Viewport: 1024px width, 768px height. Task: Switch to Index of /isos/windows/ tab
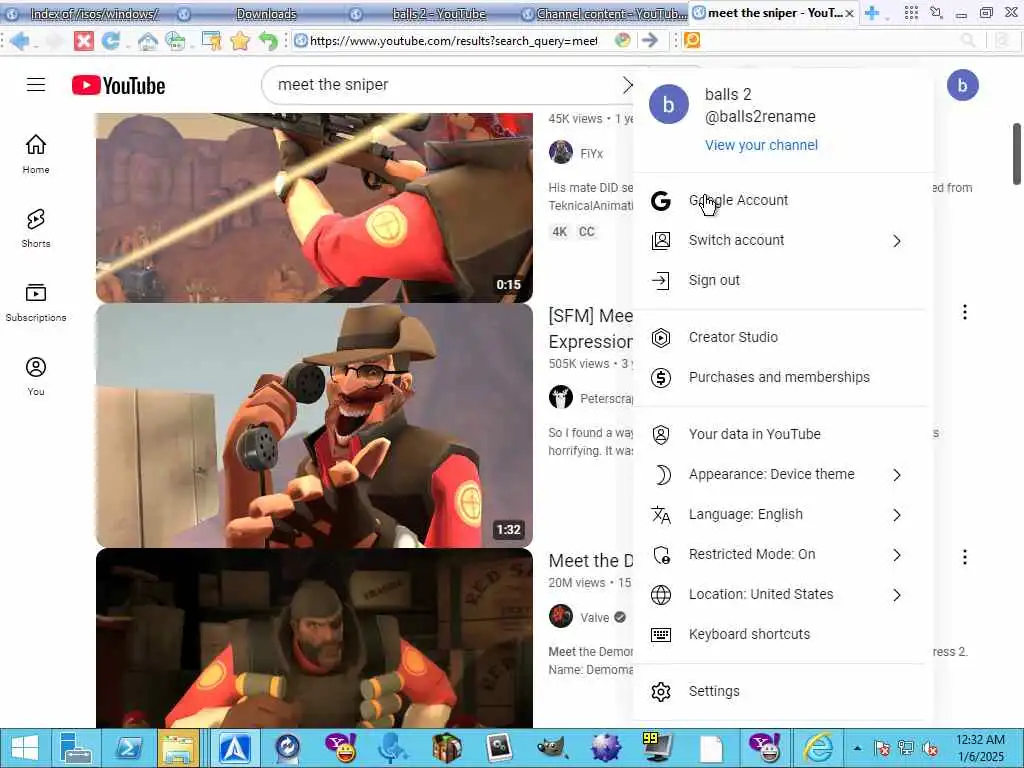pos(85,13)
